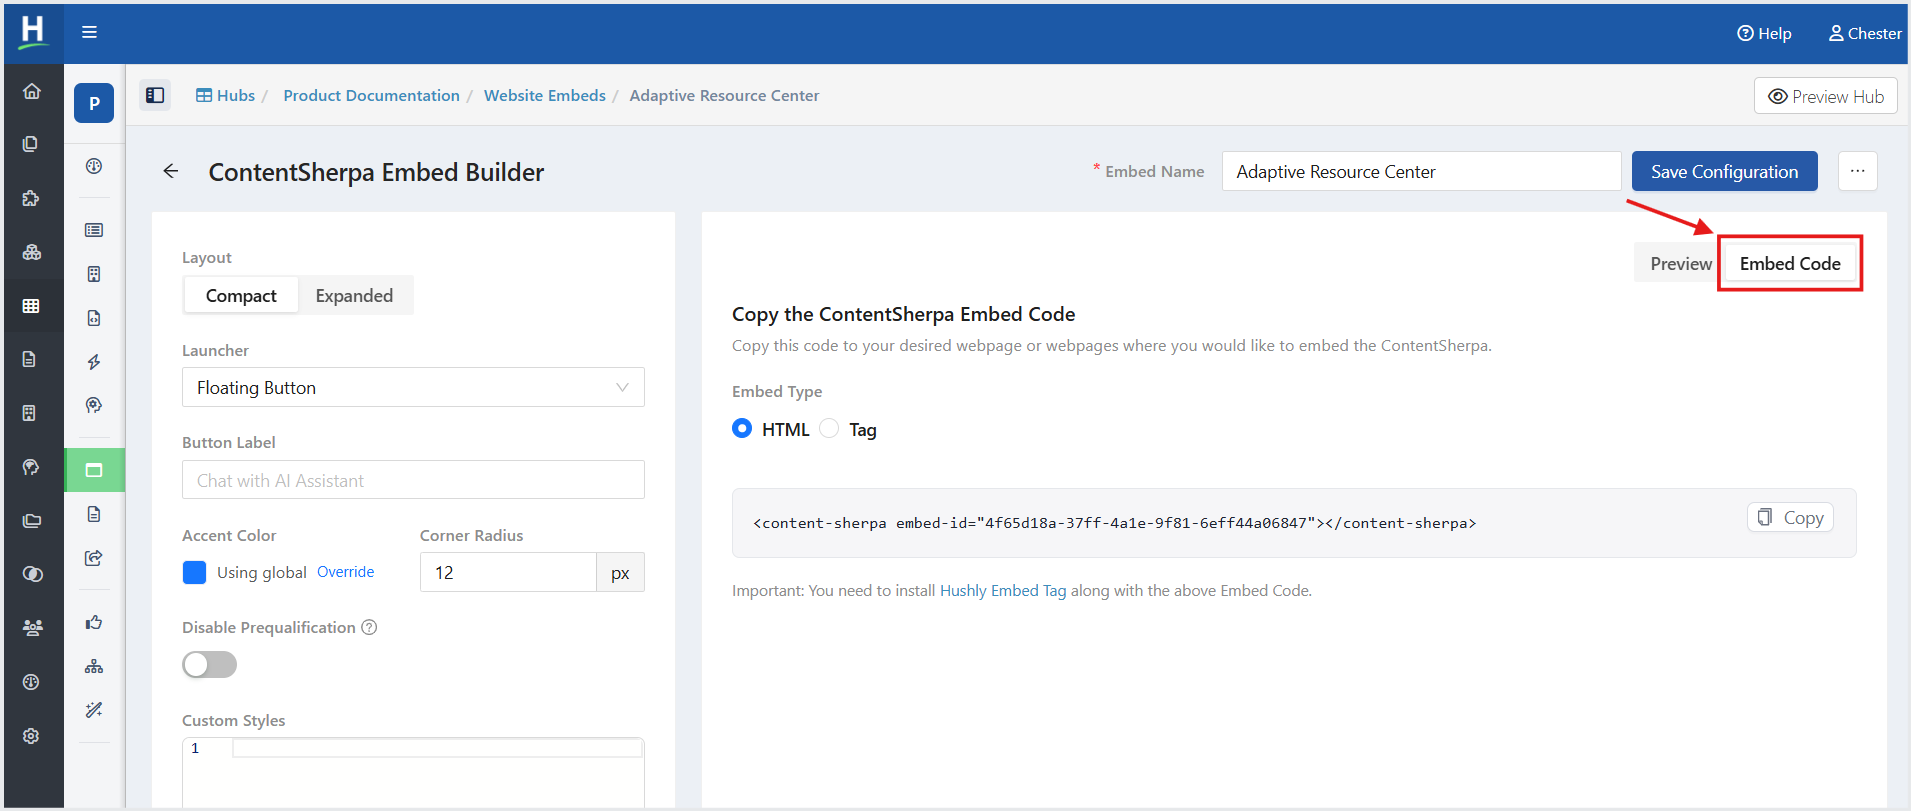
Task: Open the share export icon in light sidebar
Action: tap(94, 558)
